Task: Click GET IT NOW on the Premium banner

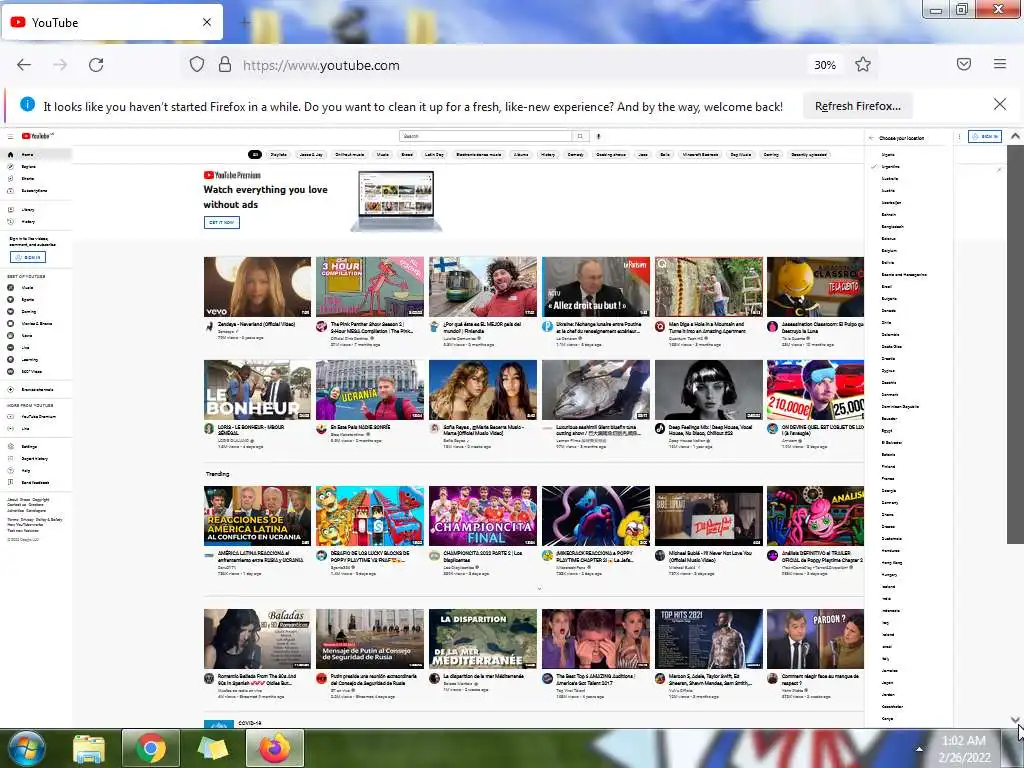Action: point(221,223)
